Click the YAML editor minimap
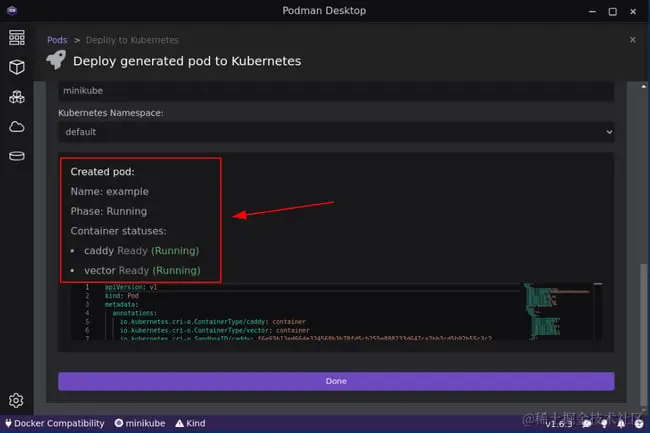650x433 pixels. click(558, 312)
